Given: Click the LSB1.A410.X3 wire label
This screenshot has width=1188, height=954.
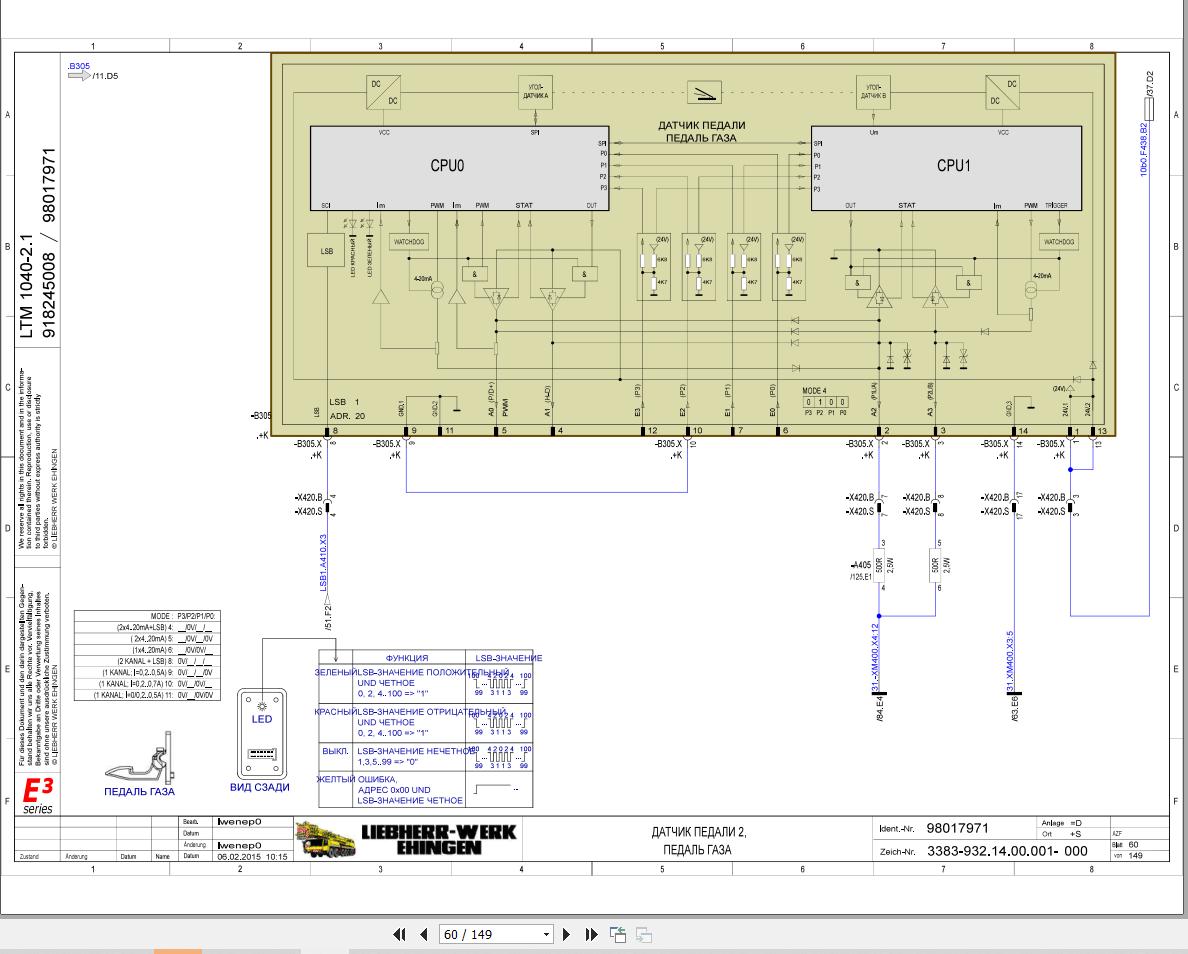Looking at the screenshot, I should pyautogui.click(x=324, y=562).
